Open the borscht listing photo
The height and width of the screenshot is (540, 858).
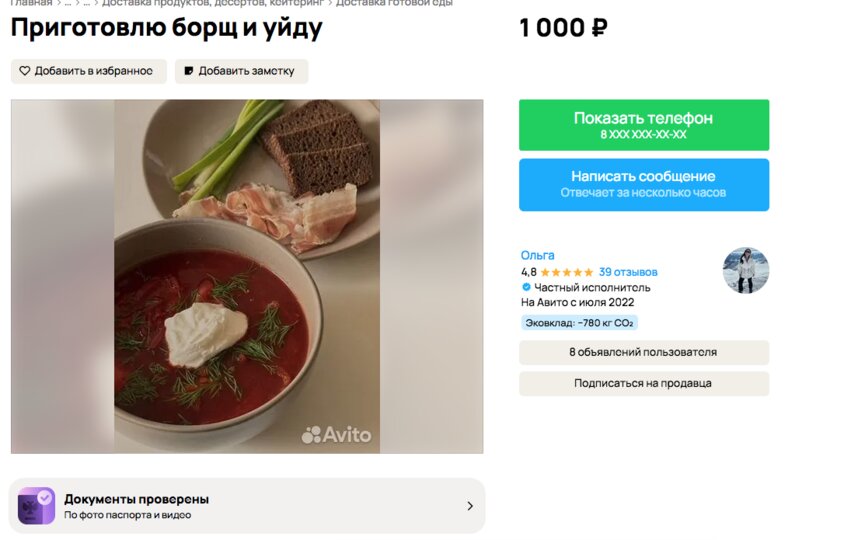point(247,276)
